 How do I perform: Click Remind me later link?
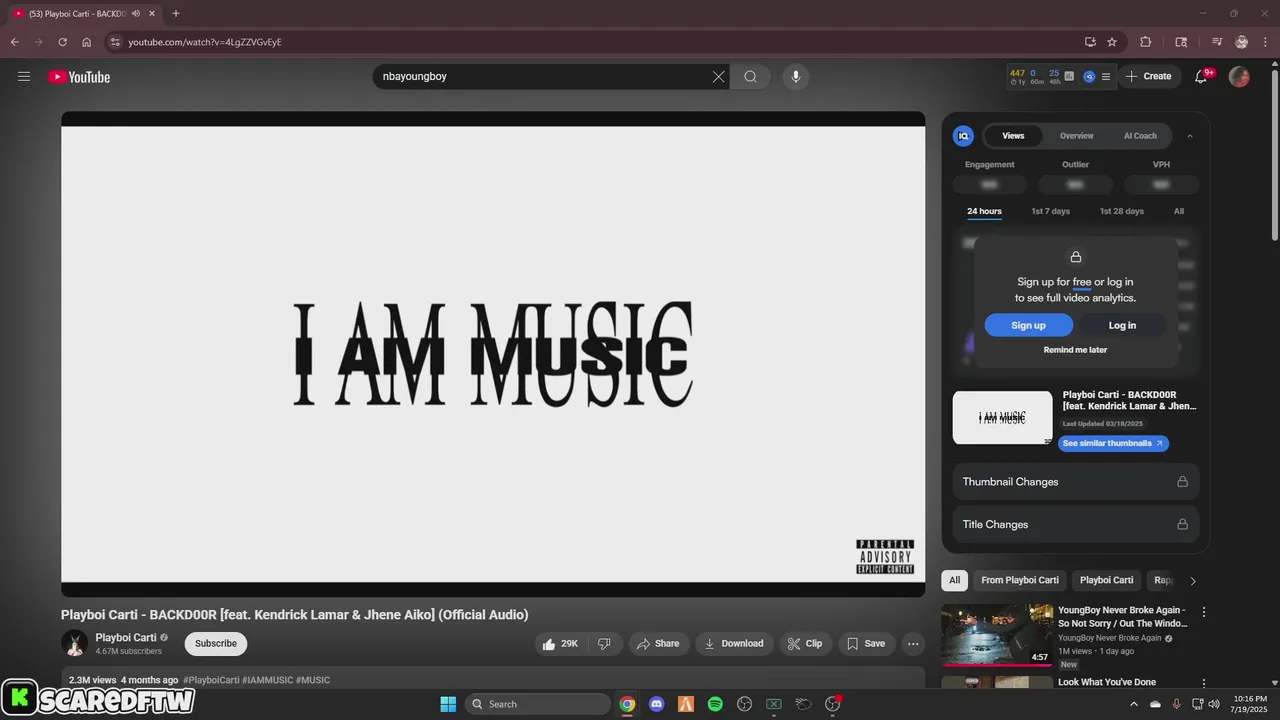[x=1075, y=350]
